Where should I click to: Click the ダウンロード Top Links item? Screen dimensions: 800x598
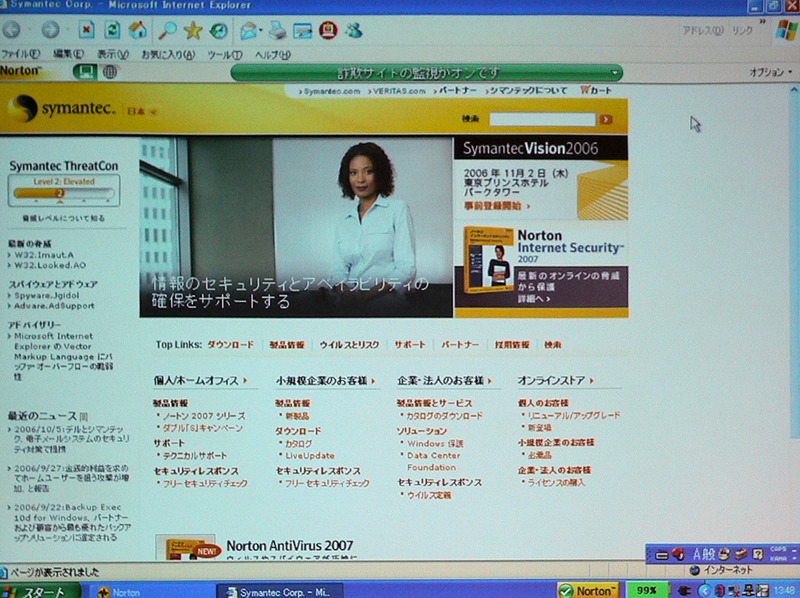pyautogui.click(x=230, y=344)
